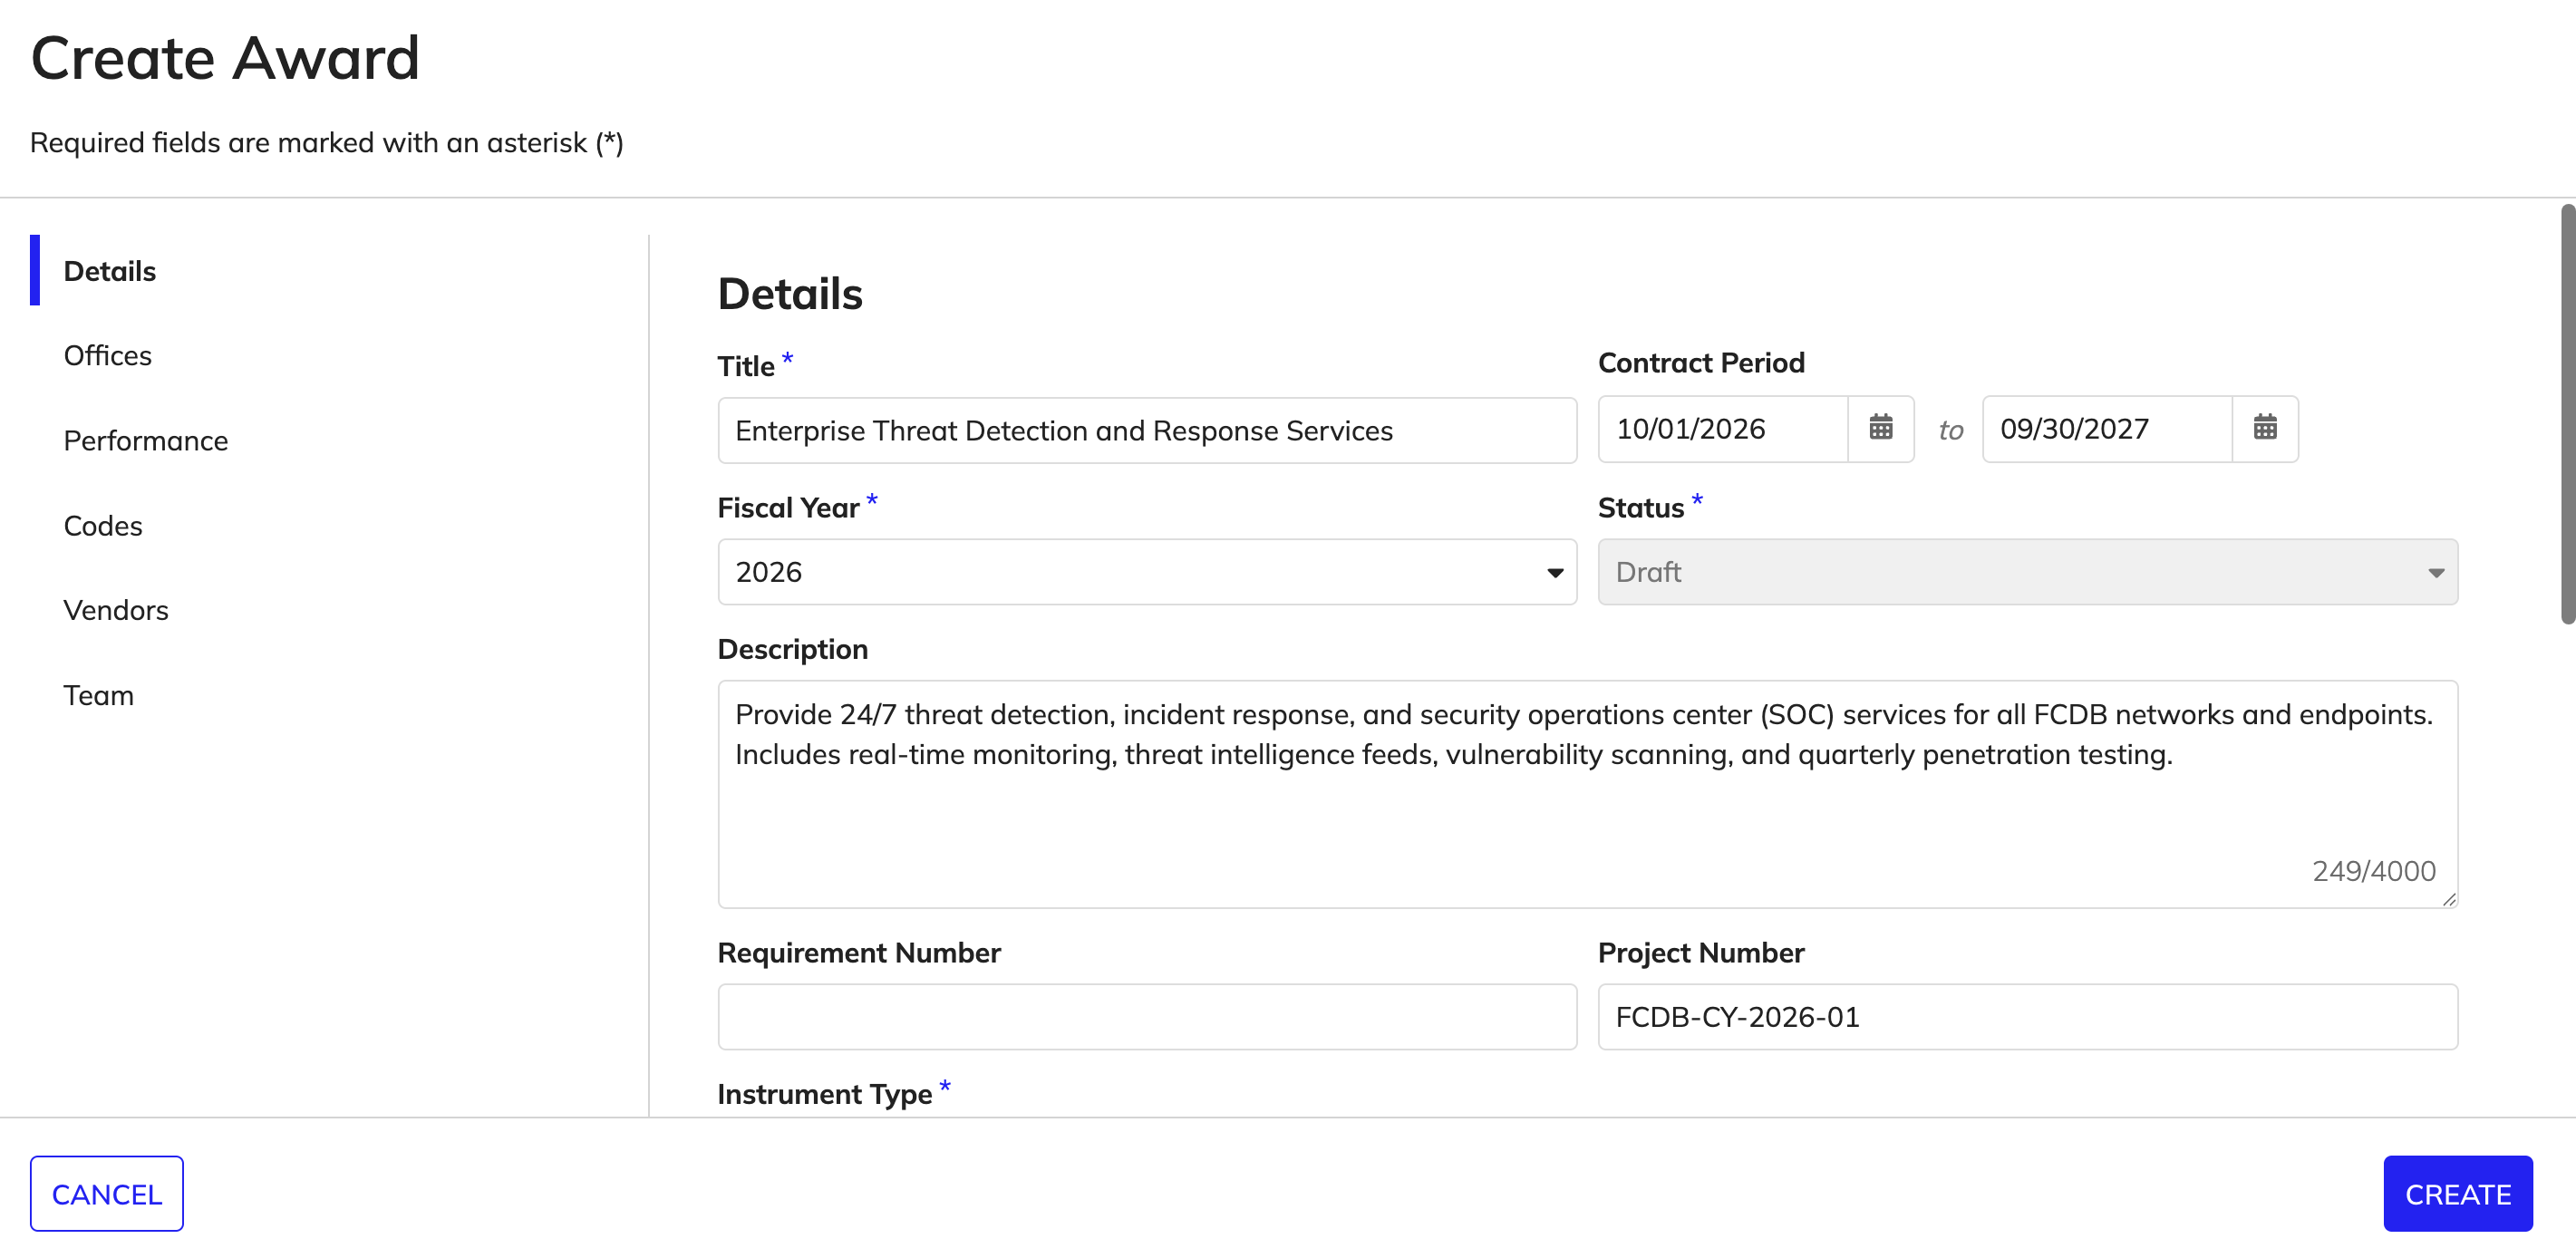
Task: Click the CREATE button
Action: (2457, 1194)
